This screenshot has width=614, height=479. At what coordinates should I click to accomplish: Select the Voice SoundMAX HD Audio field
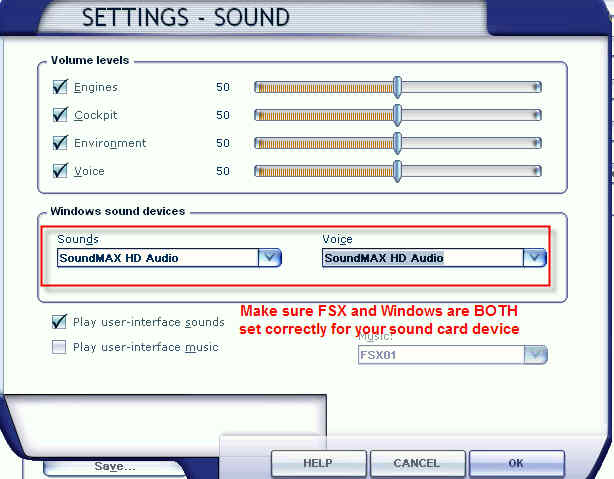[x=422, y=258]
